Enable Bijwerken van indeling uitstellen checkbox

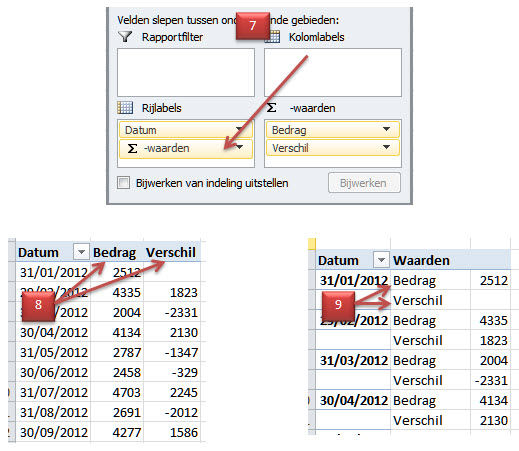pyautogui.click(x=123, y=183)
